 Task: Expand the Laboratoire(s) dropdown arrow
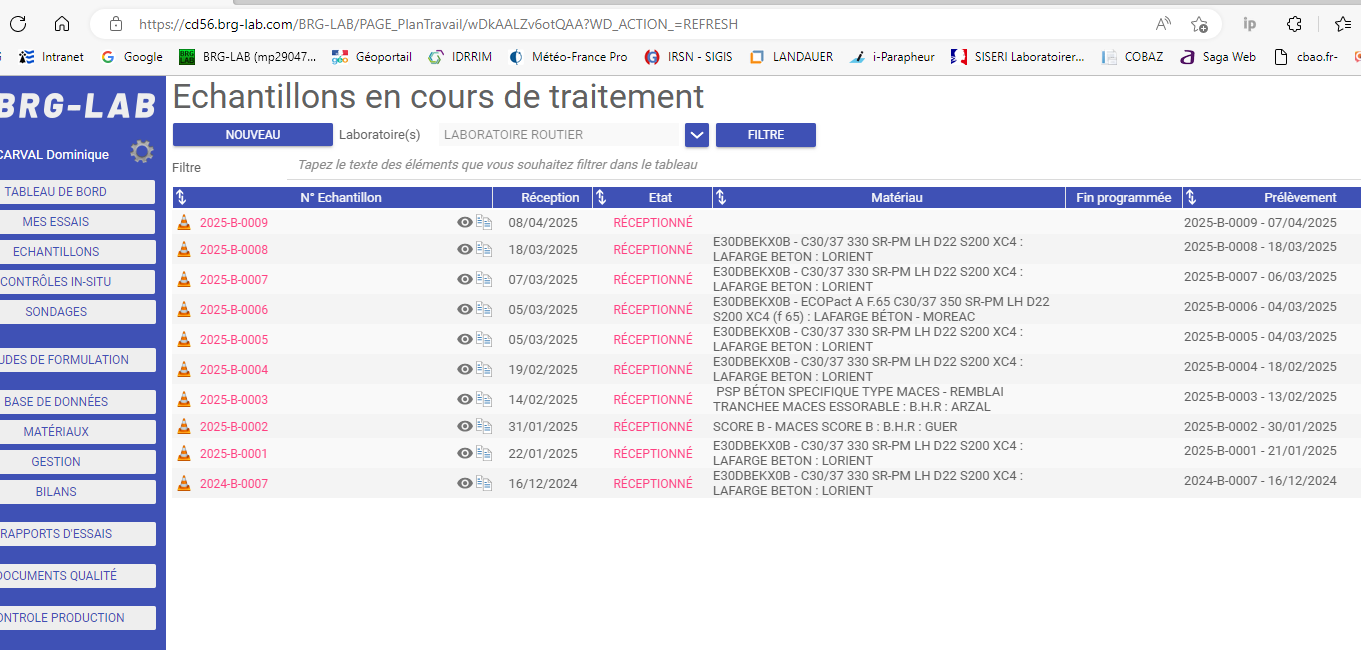(x=697, y=135)
